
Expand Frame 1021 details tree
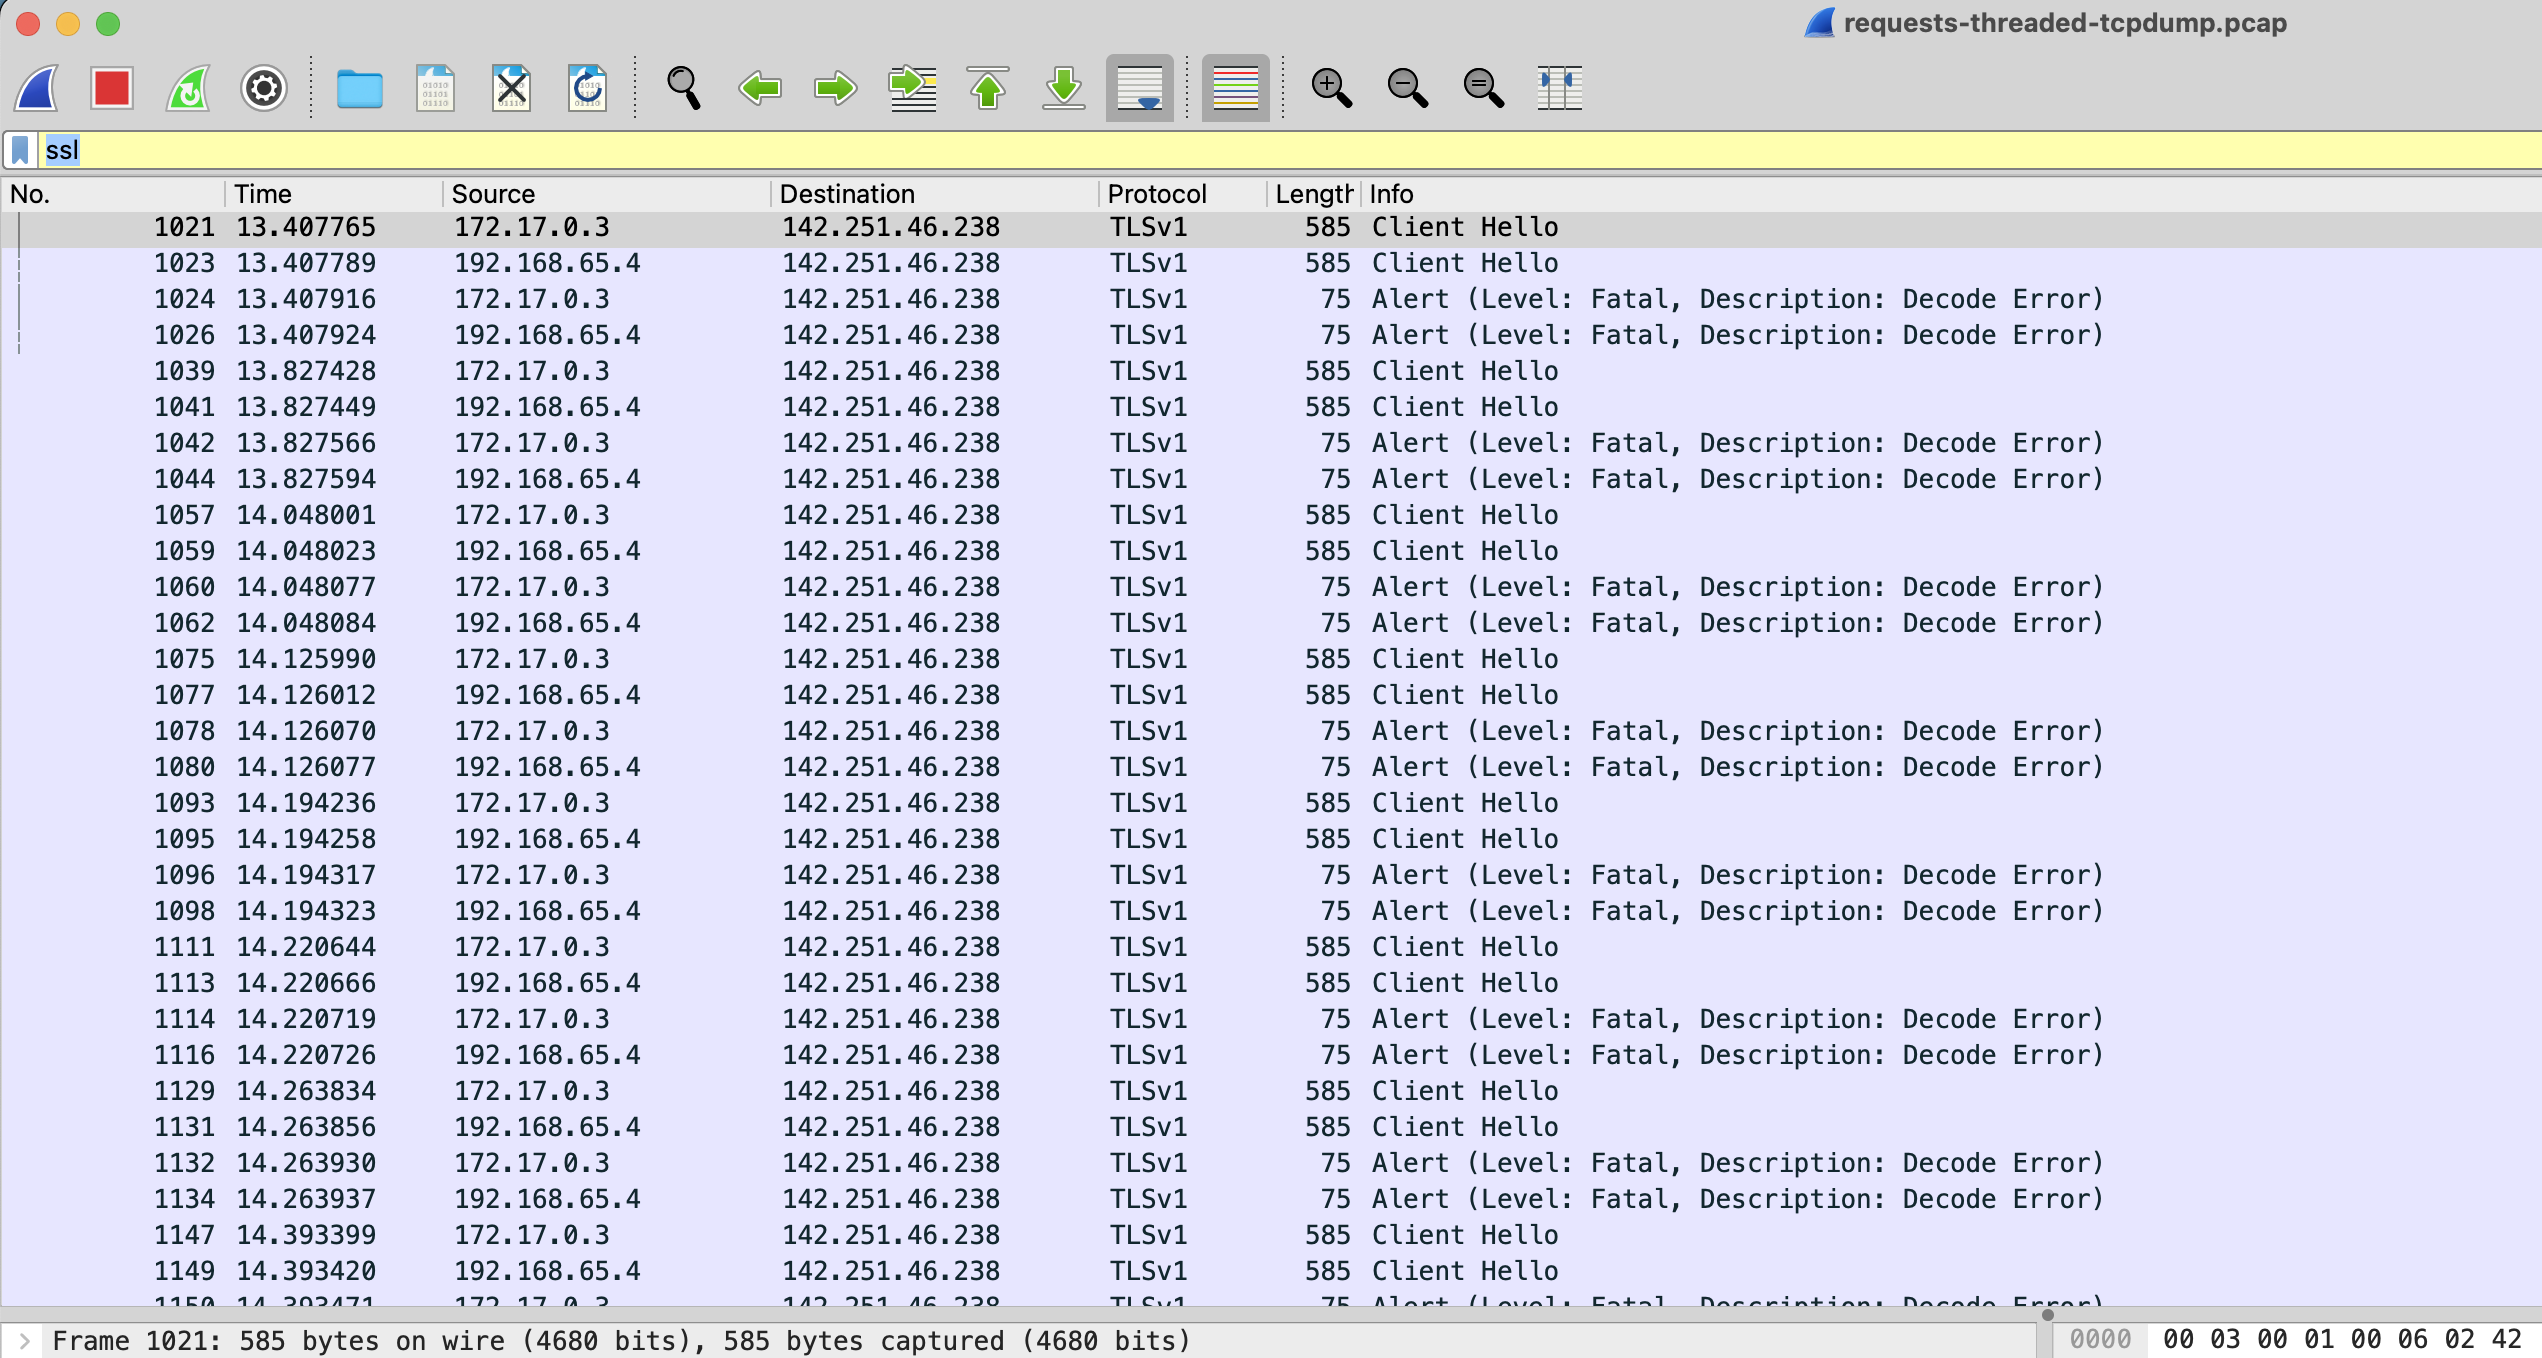click(x=25, y=1340)
